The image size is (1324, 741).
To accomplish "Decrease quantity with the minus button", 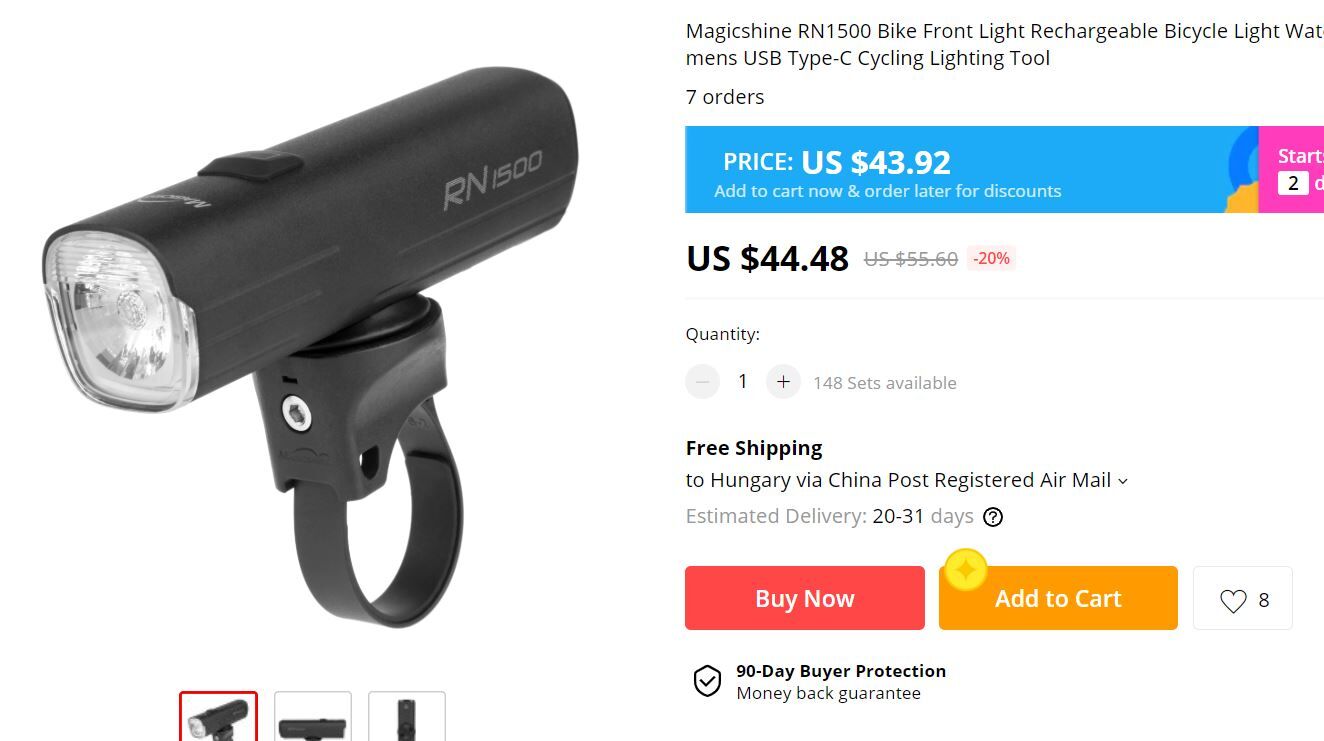I will [703, 381].
